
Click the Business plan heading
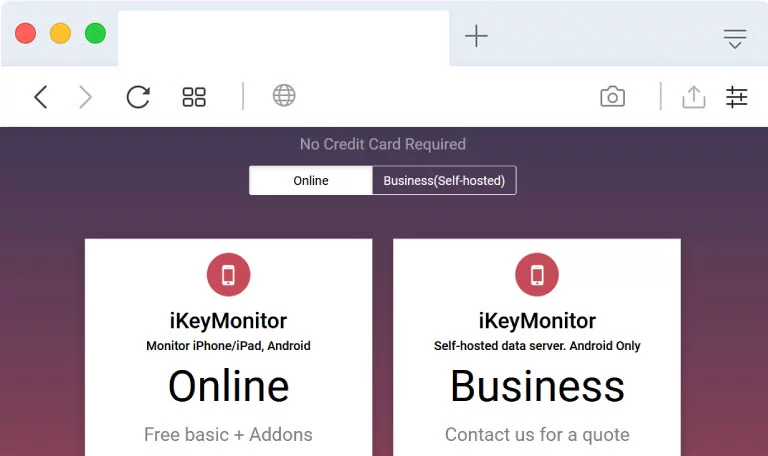coord(537,386)
